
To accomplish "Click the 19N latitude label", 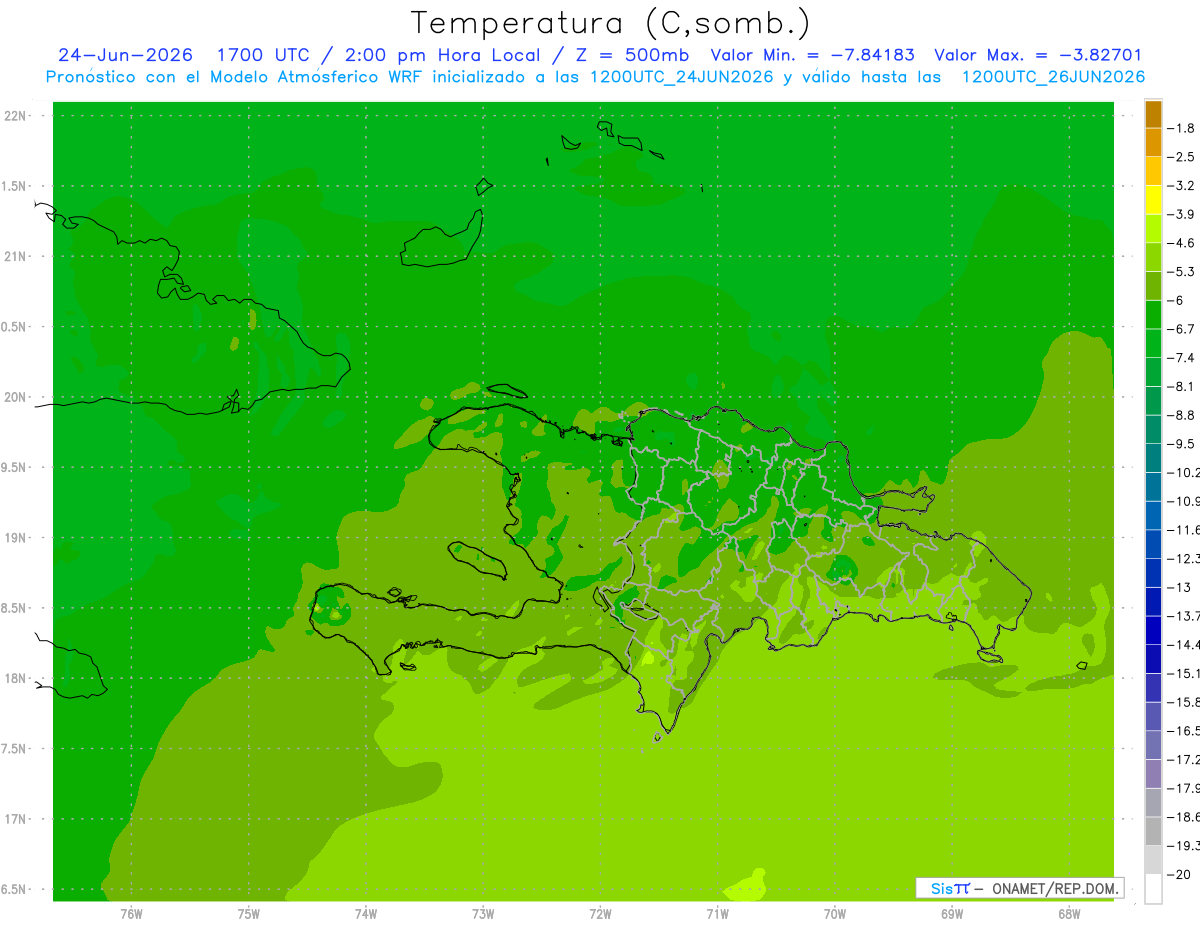I will [16, 538].
